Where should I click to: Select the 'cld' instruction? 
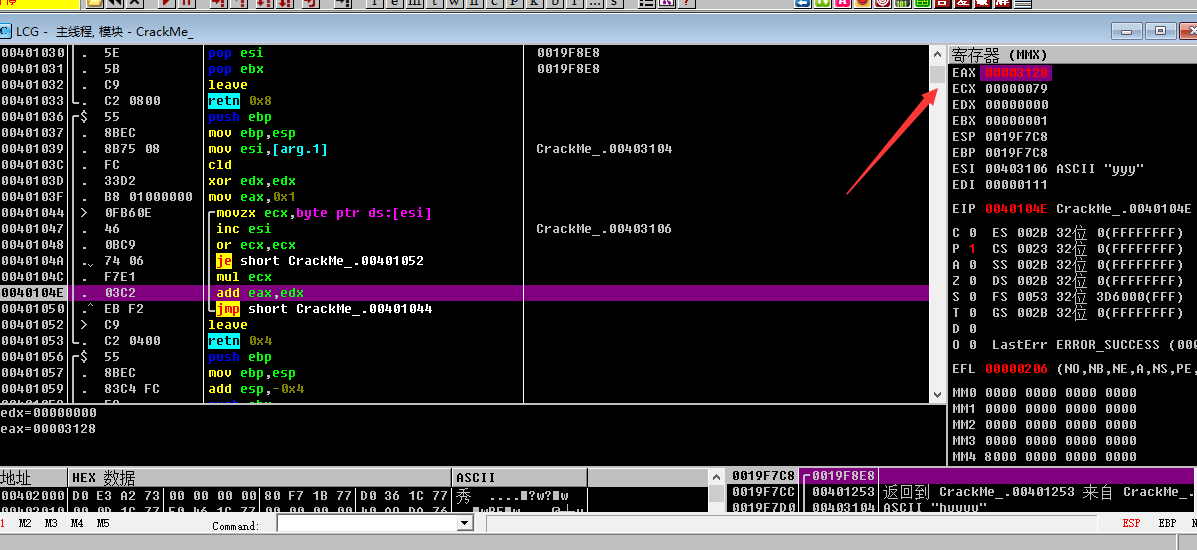tap(220, 164)
